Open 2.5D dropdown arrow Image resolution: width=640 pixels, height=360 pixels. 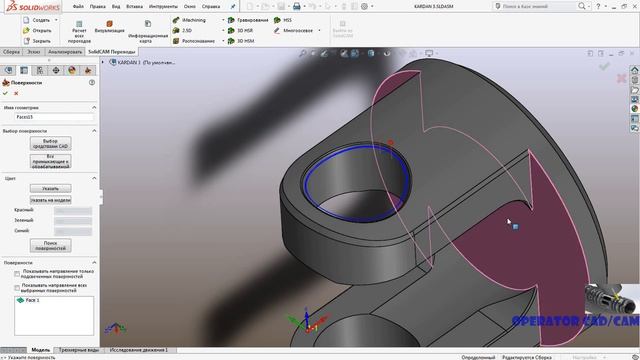click(223, 31)
